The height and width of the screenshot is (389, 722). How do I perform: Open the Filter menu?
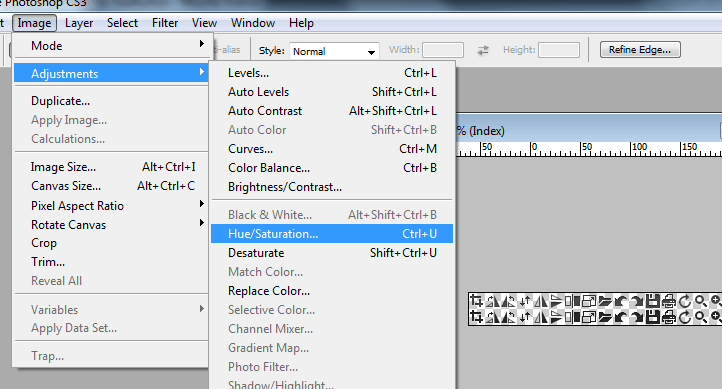point(165,23)
